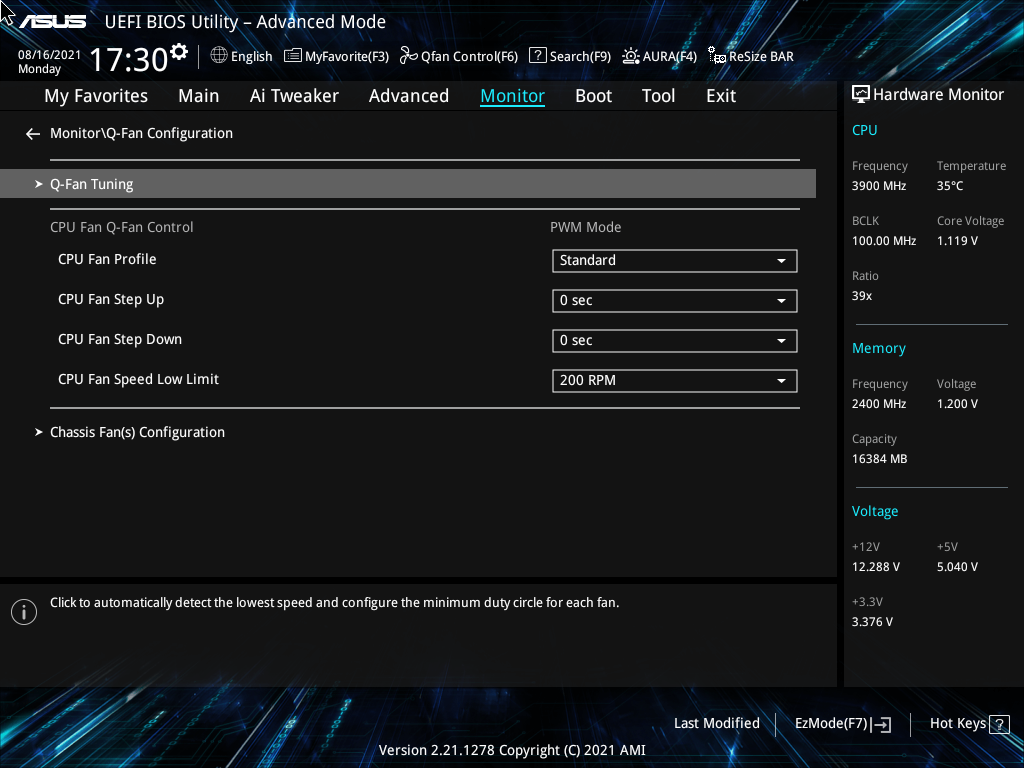Viewport: 1024px width, 768px height.
Task: Click the Monitor\Q-Fan Configuration breadcrumb text
Action: (141, 133)
